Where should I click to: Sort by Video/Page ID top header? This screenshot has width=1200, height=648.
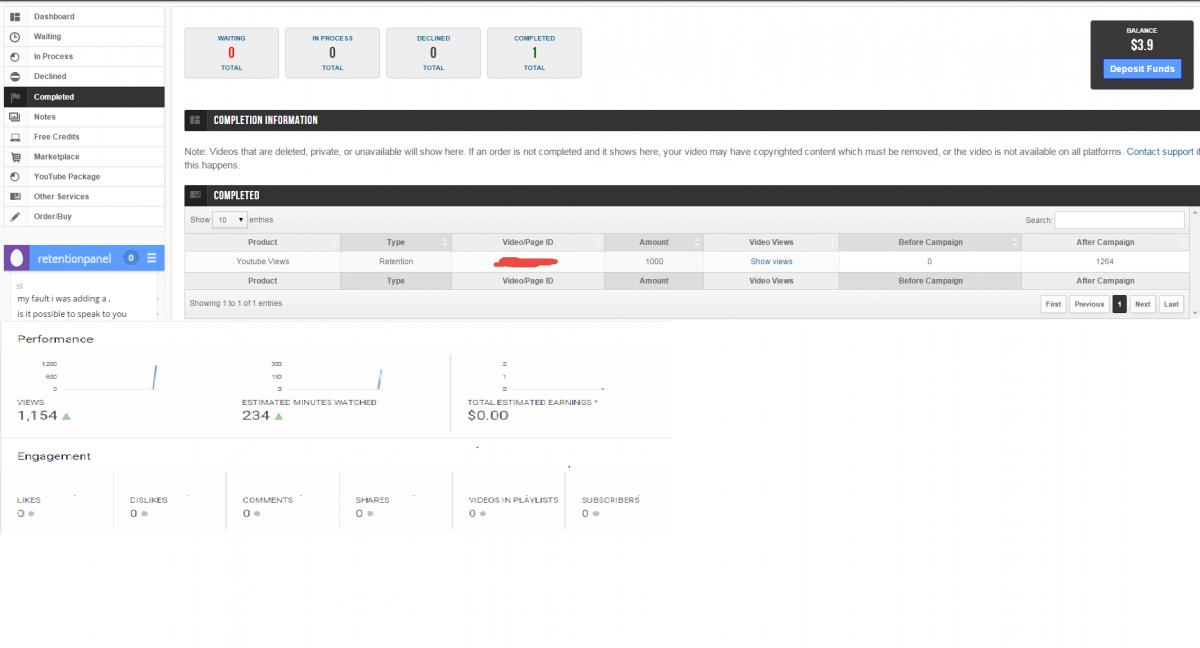click(528, 242)
